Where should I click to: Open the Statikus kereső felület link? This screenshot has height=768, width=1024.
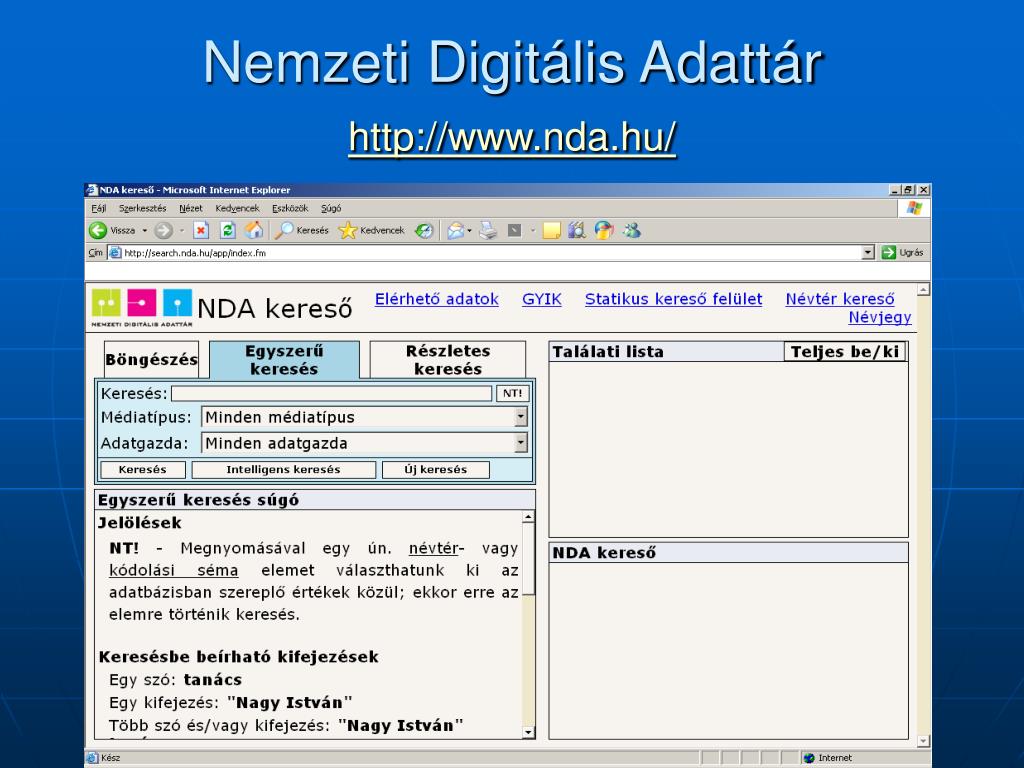pos(673,299)
